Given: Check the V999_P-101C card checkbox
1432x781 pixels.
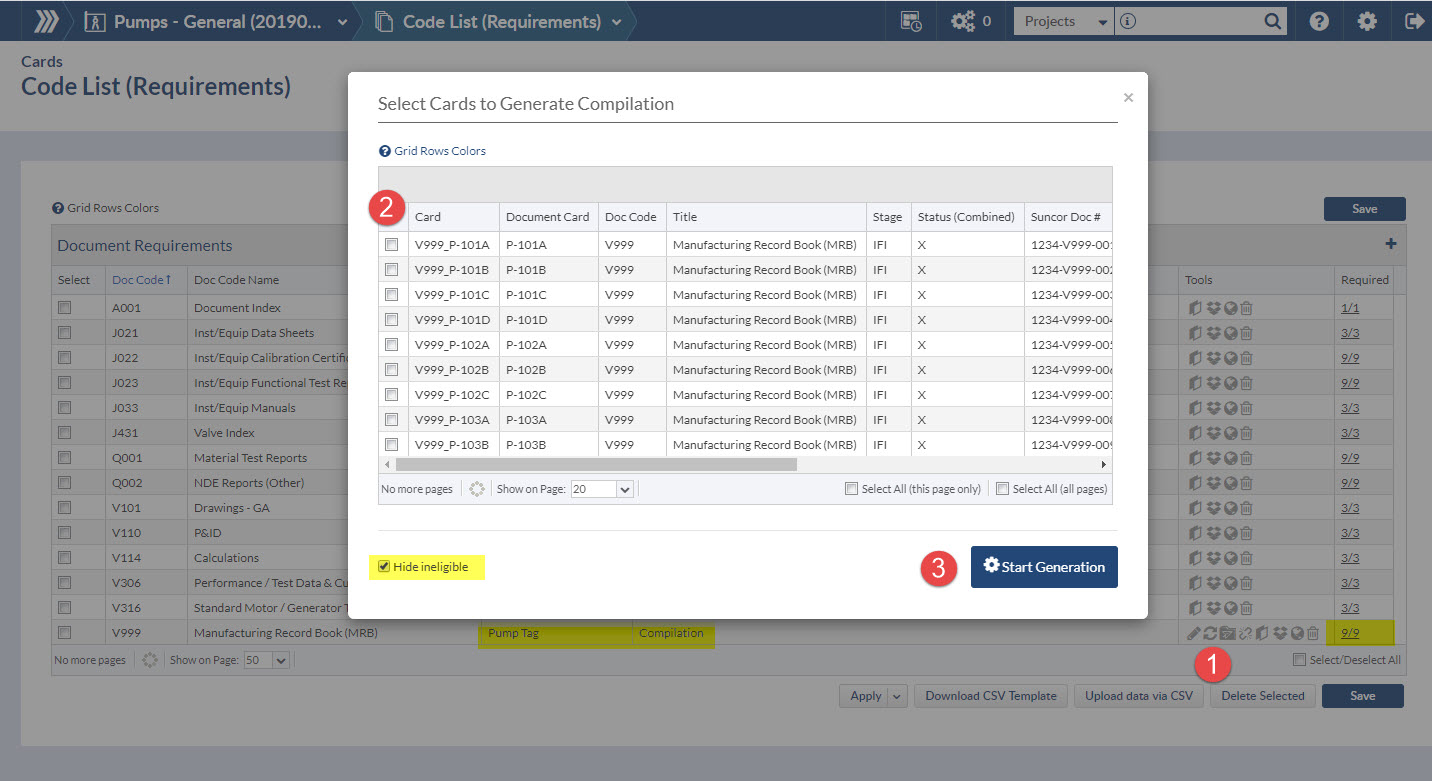Looking at the screenshot, I should coord(392,294).
